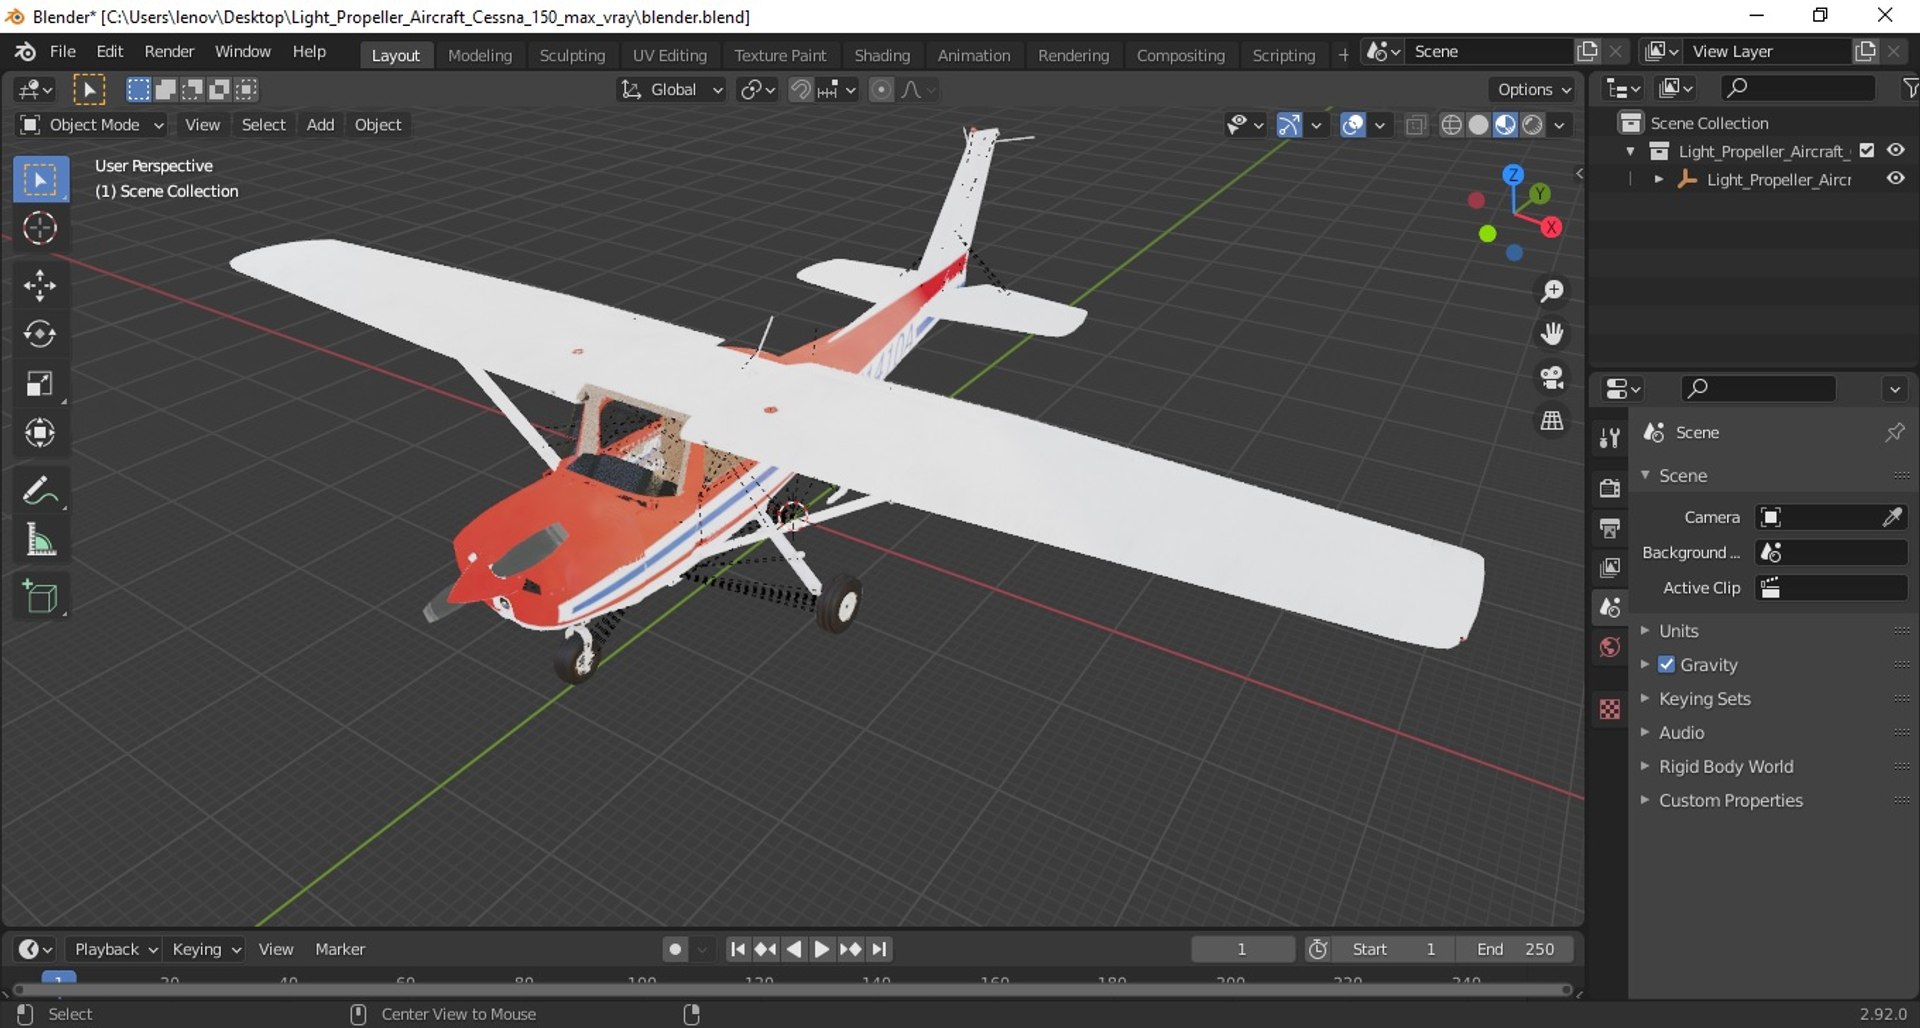
Task: Open the Texture properties tab
Action: [1609, 709]
